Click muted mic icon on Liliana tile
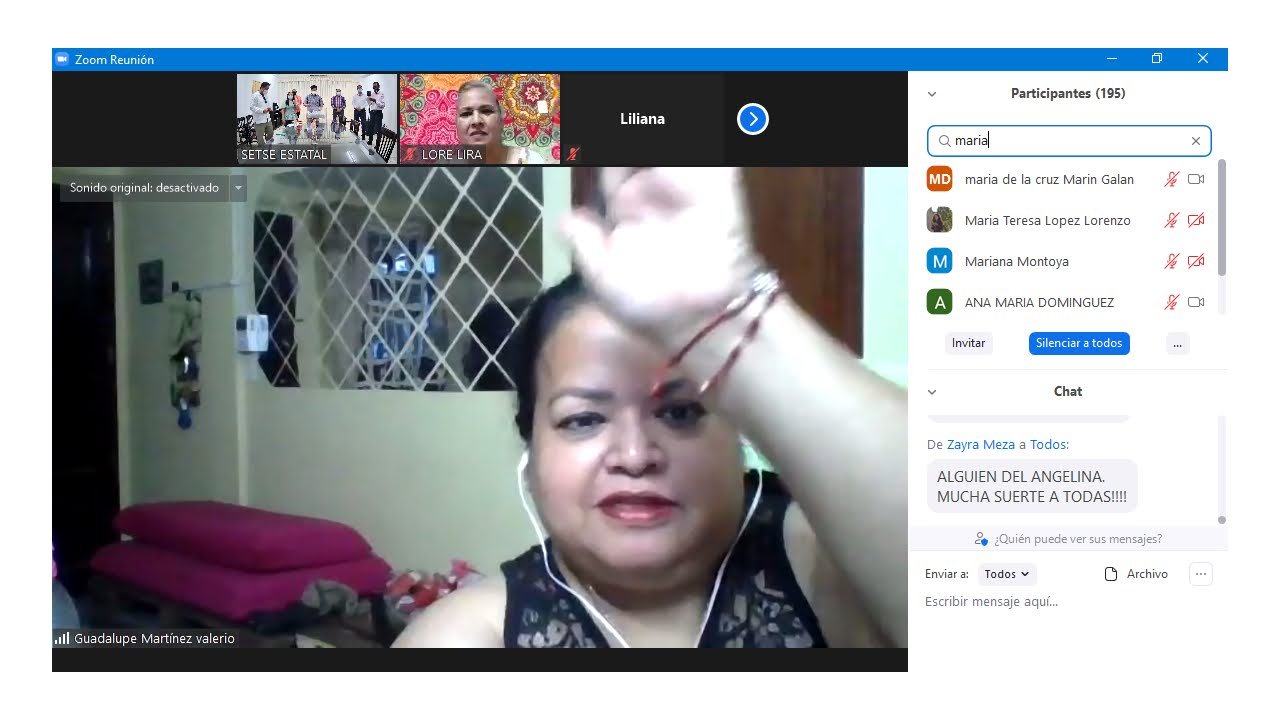Image resolution: width=1280 pixels, height=720 pixels. click(573, 154)
